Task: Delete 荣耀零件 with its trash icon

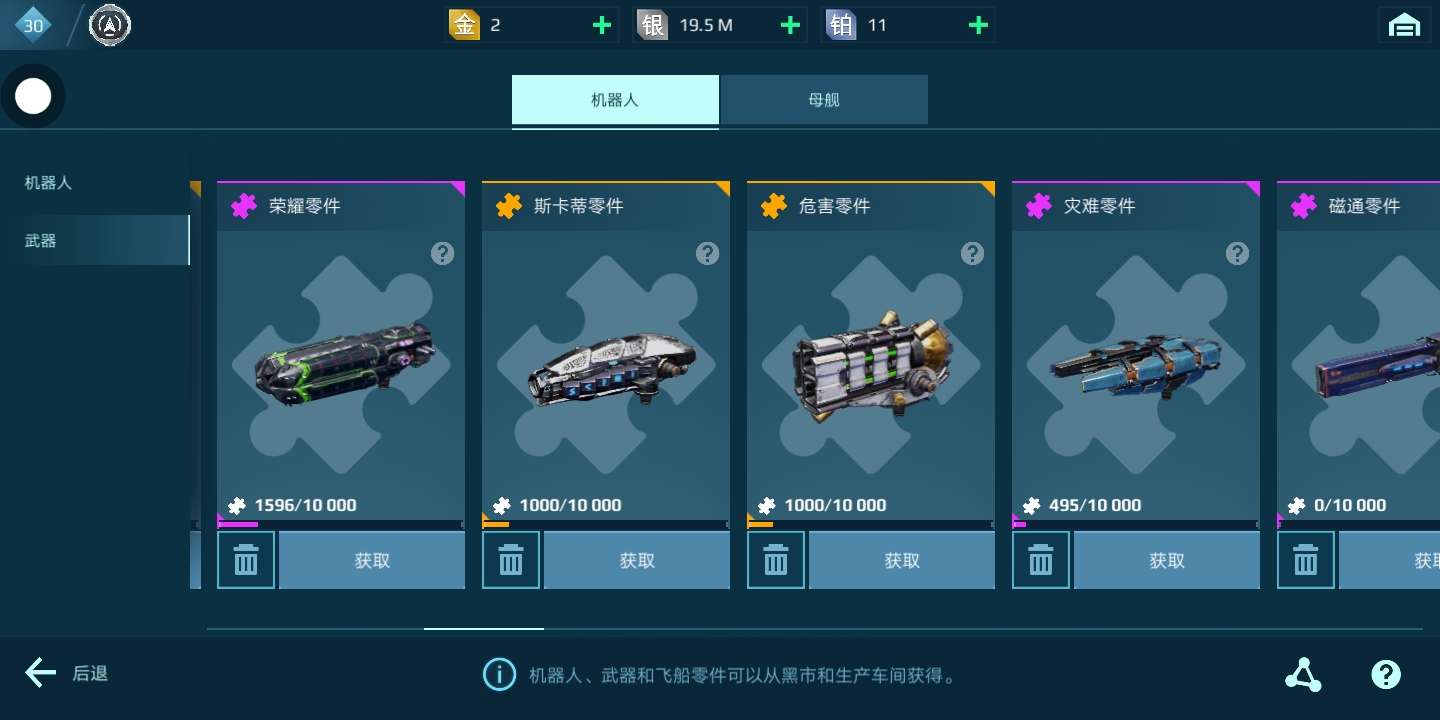Action: (x=246, y=560)
